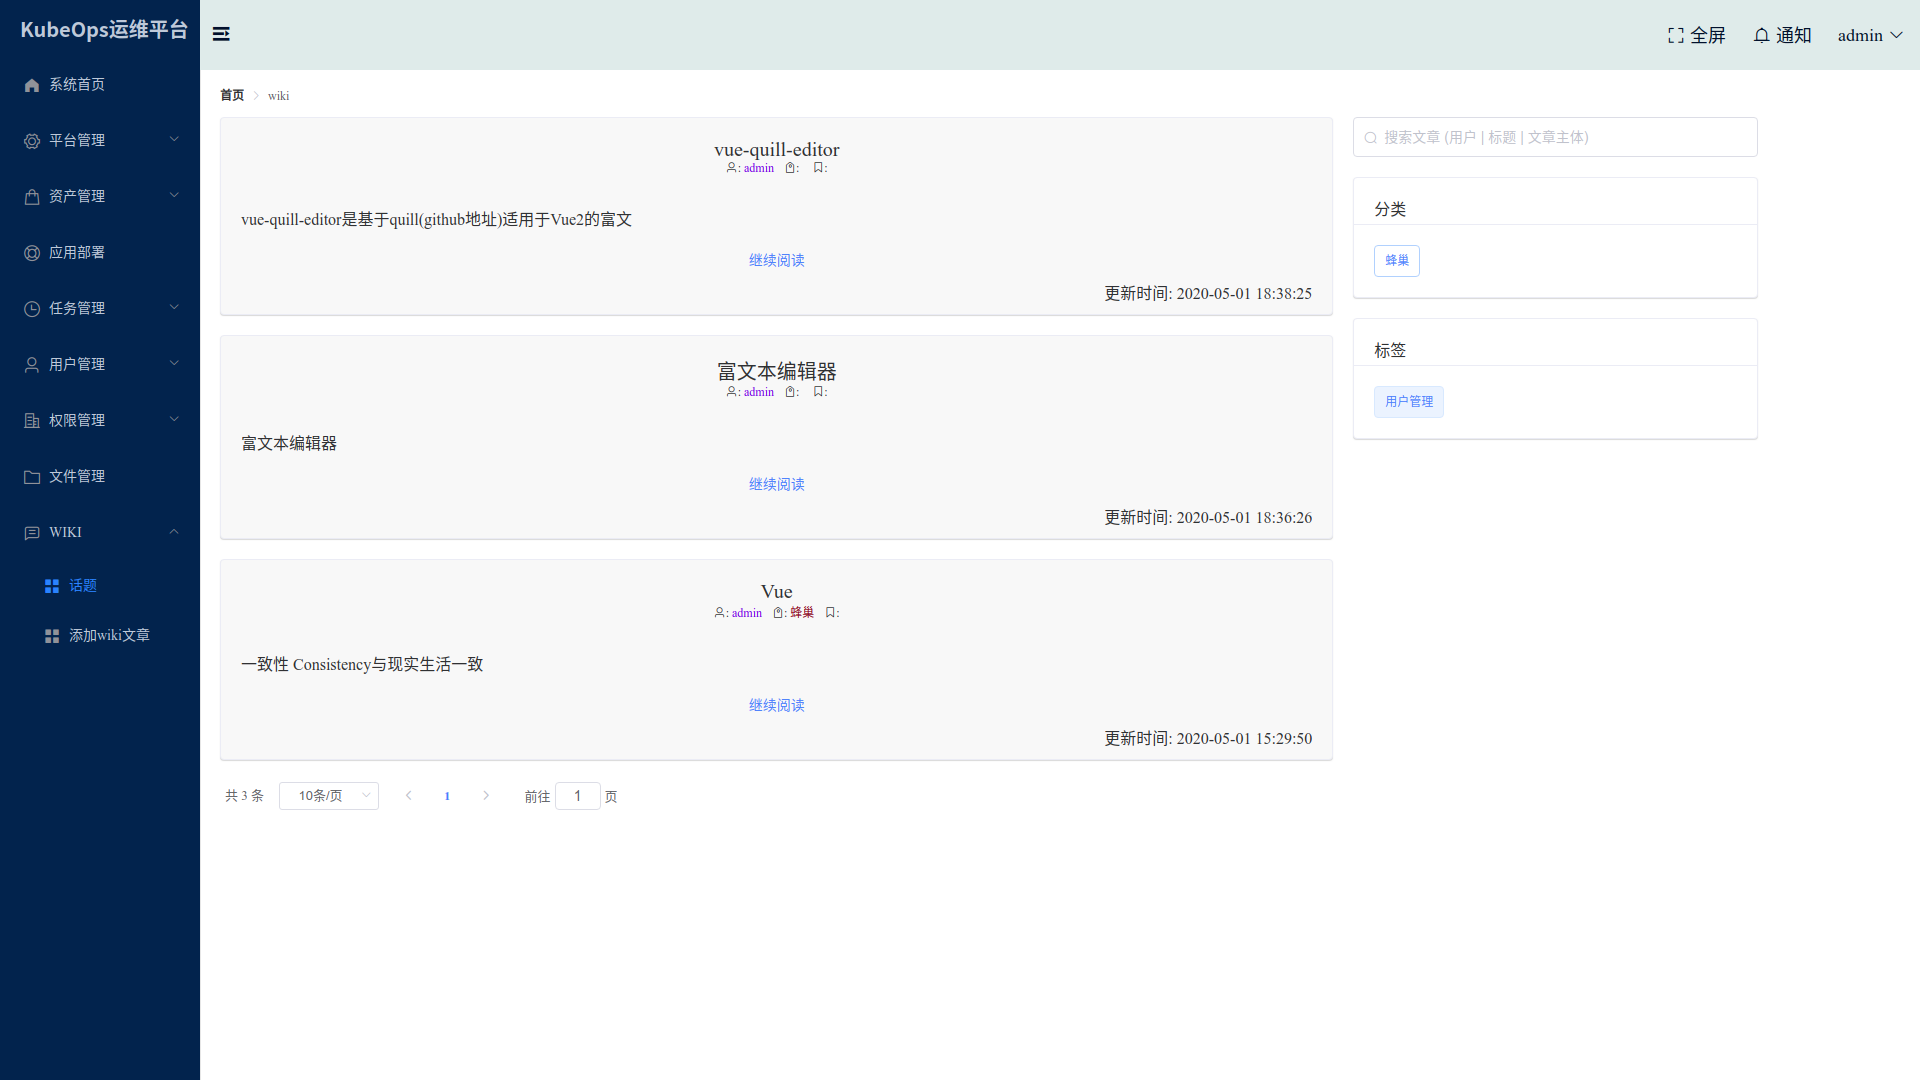1920x1080 pixels.
Task: Click the 应用部署 sidebar icon
Action: tap(32, 253)
